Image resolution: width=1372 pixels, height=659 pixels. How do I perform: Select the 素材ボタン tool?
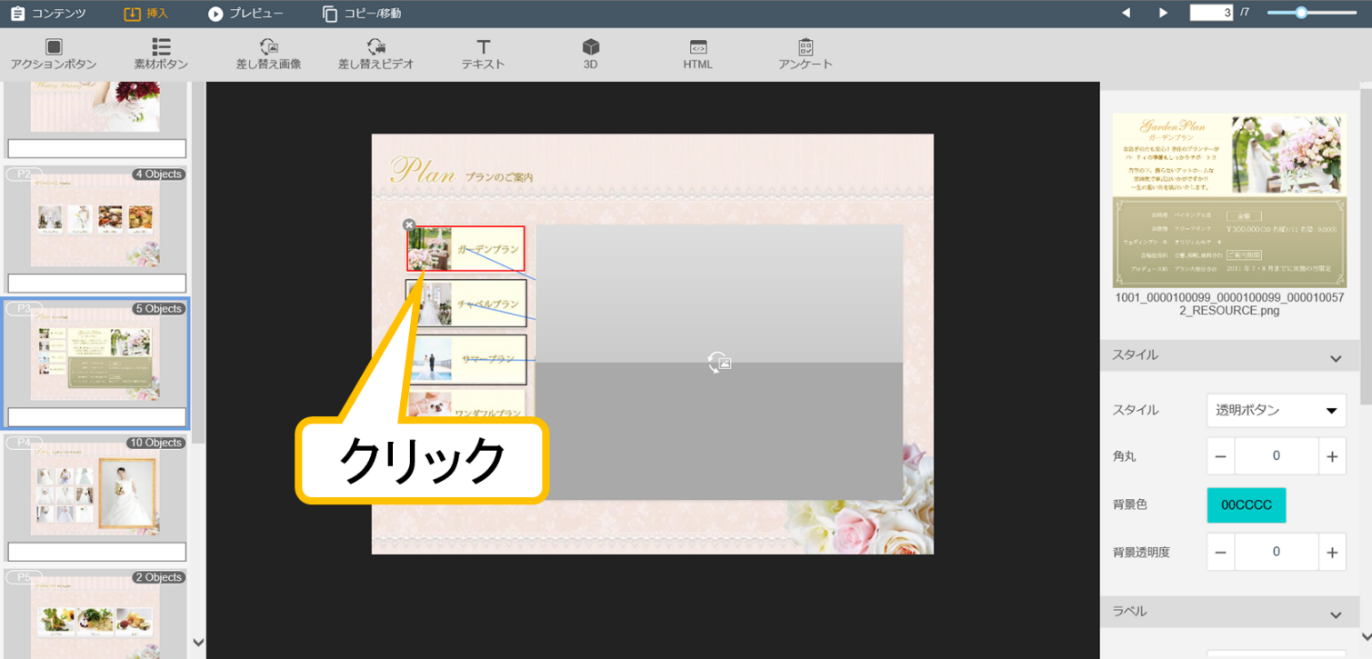[160, 54]
